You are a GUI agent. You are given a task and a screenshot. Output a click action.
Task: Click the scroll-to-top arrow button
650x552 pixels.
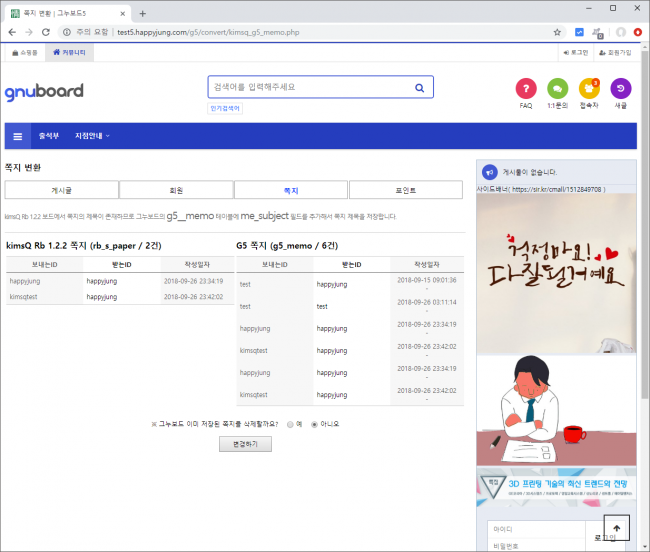[616, 527]
